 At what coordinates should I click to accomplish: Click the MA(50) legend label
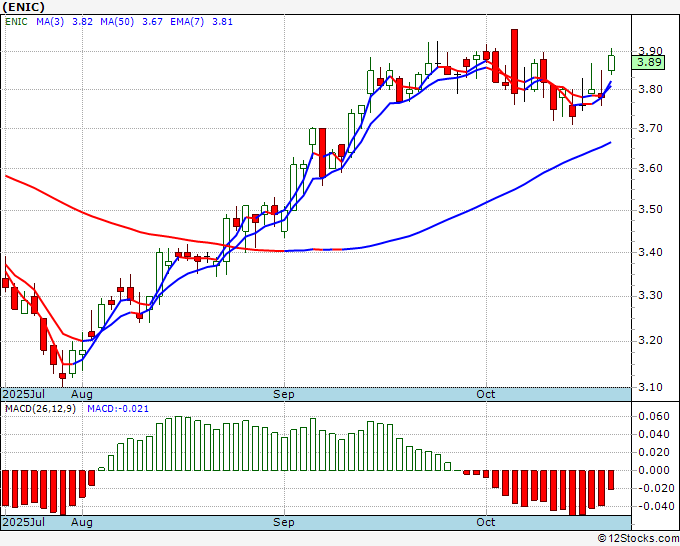(x=117, y=22)
